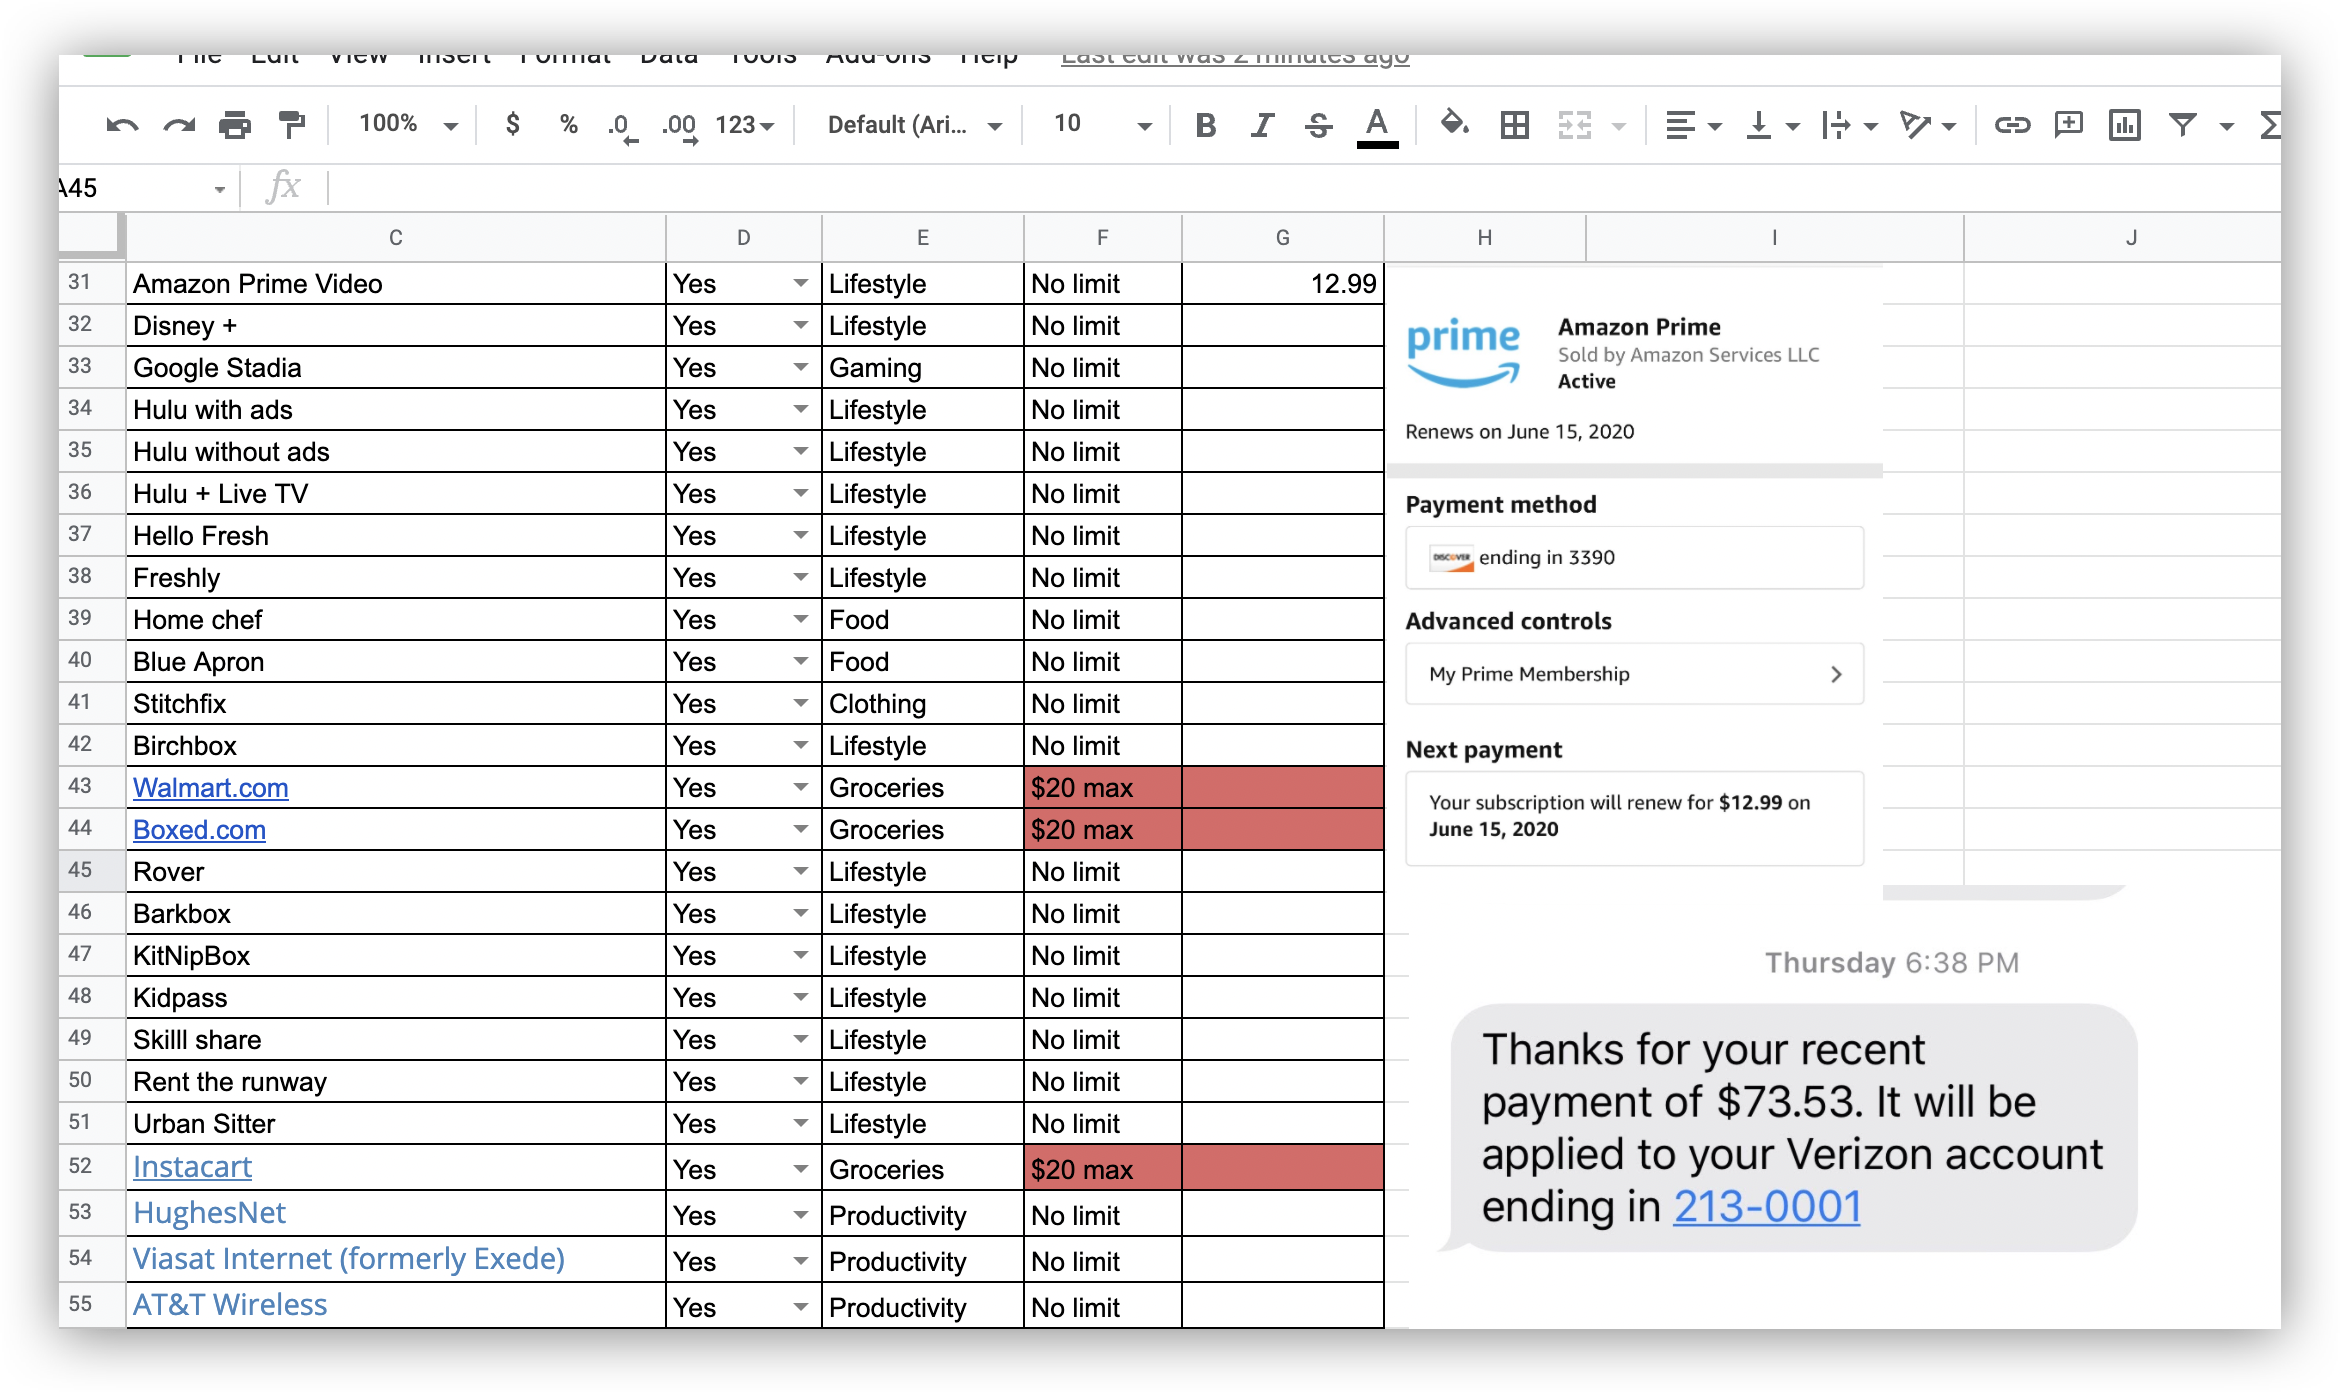2340x1392 pixels.
Task: Format as percent
Action: point(568,124)
